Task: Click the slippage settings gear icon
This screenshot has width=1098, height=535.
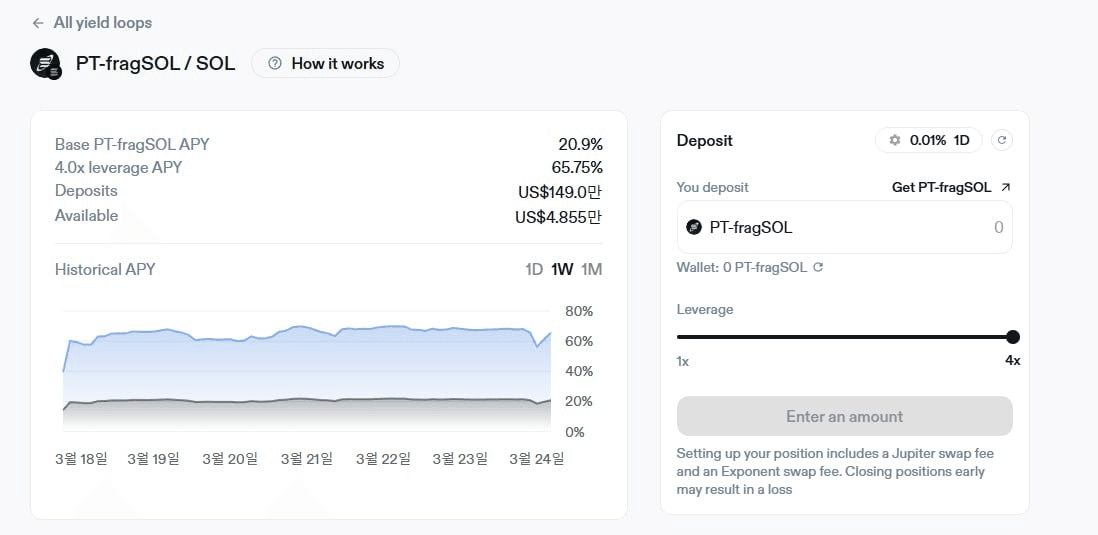Action: tap(895, 140)
